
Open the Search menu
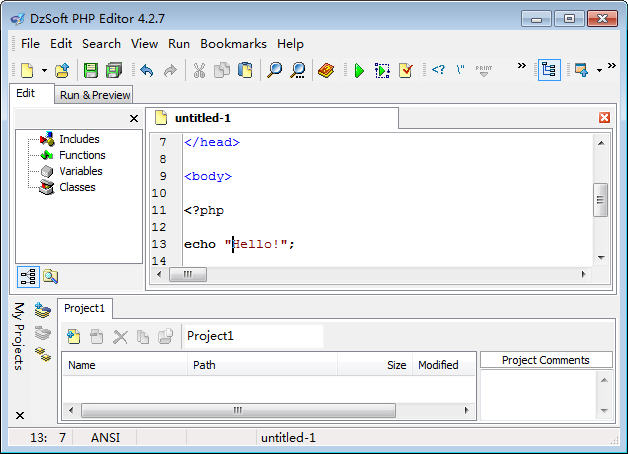tap(101, 44)
